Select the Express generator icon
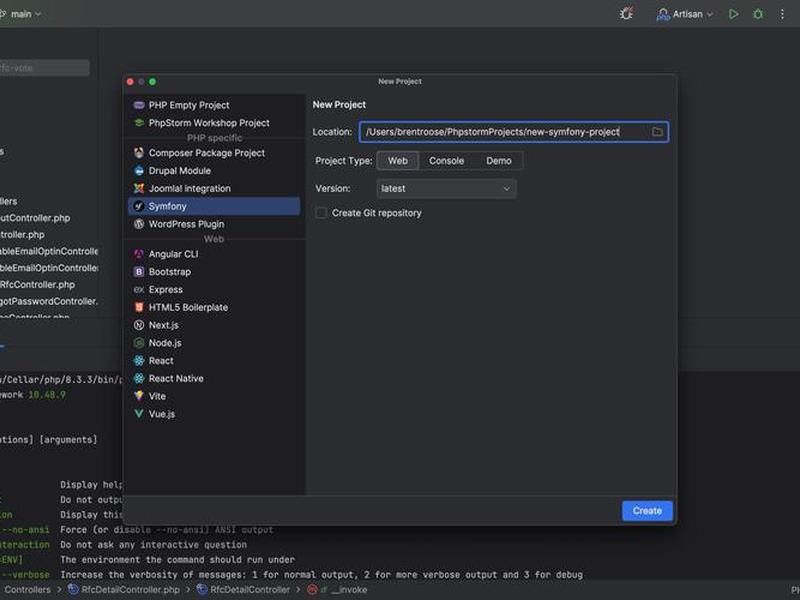 tap(139, 290)
